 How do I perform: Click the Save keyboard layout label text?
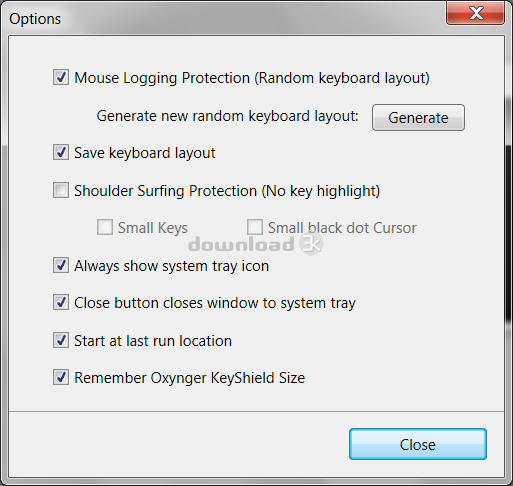(145, 153)
